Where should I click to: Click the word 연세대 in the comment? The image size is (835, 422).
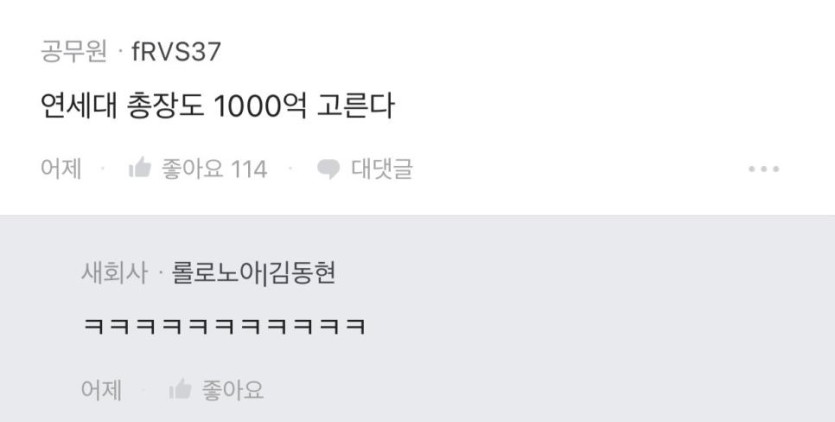(x=79, y=106)
